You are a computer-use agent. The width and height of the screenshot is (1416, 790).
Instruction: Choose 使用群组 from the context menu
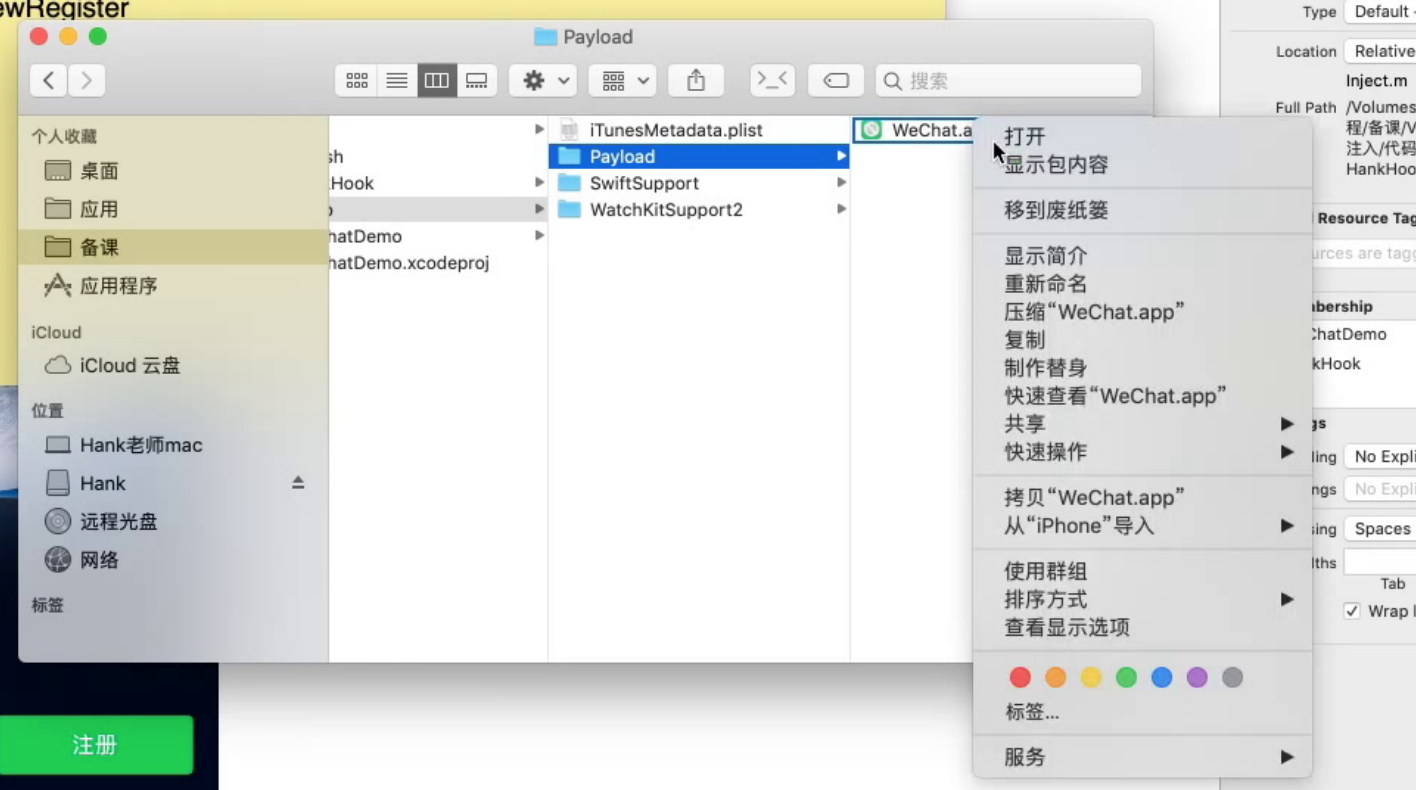click(1142, 572)
